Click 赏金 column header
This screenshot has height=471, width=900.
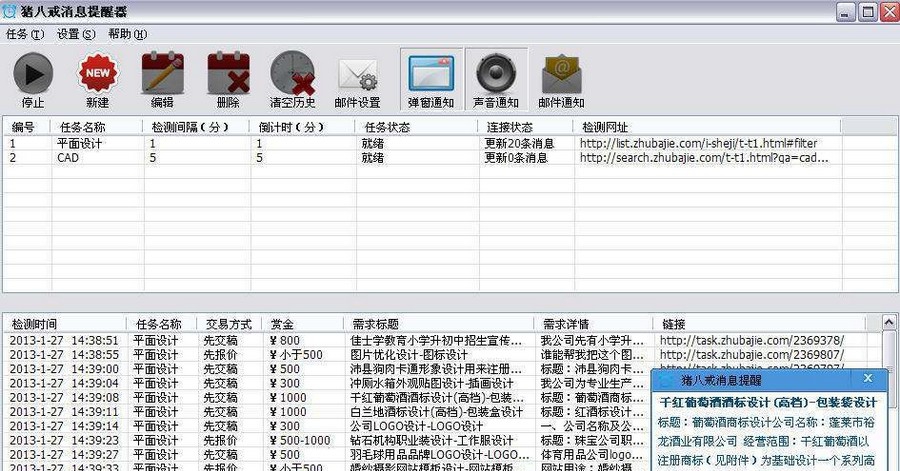[x=302, y=324]
